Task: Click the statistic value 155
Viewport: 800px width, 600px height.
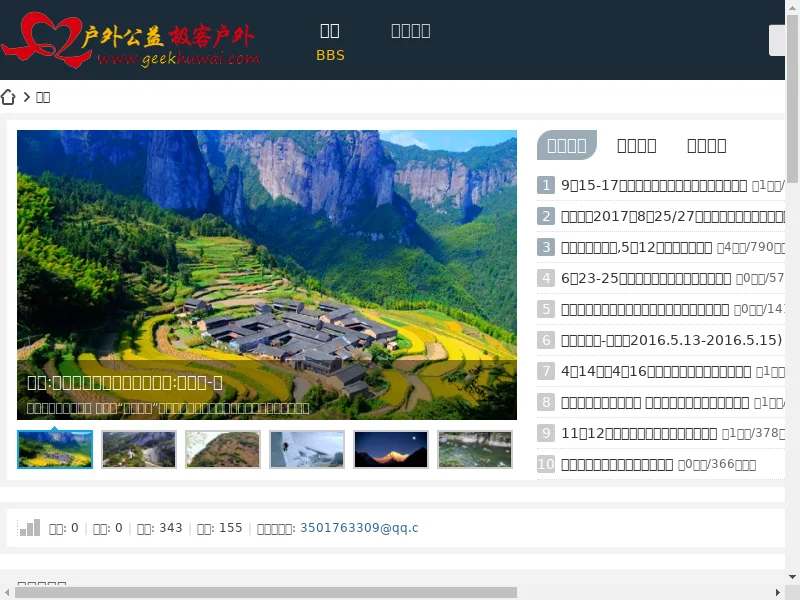Action: (x=231, y=528)
